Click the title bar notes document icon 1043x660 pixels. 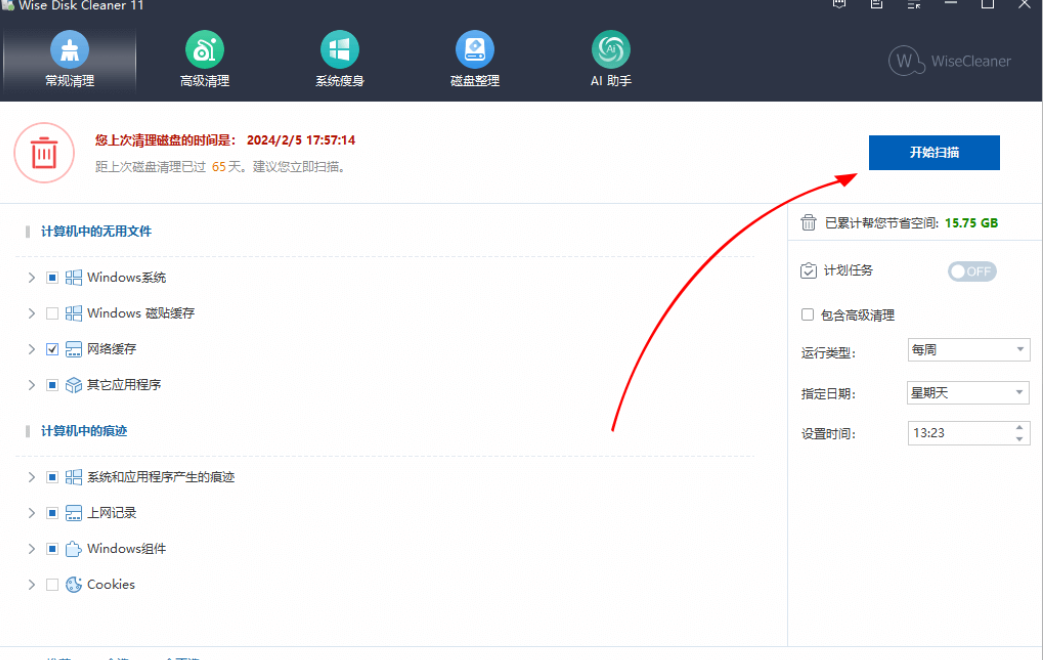877,4
